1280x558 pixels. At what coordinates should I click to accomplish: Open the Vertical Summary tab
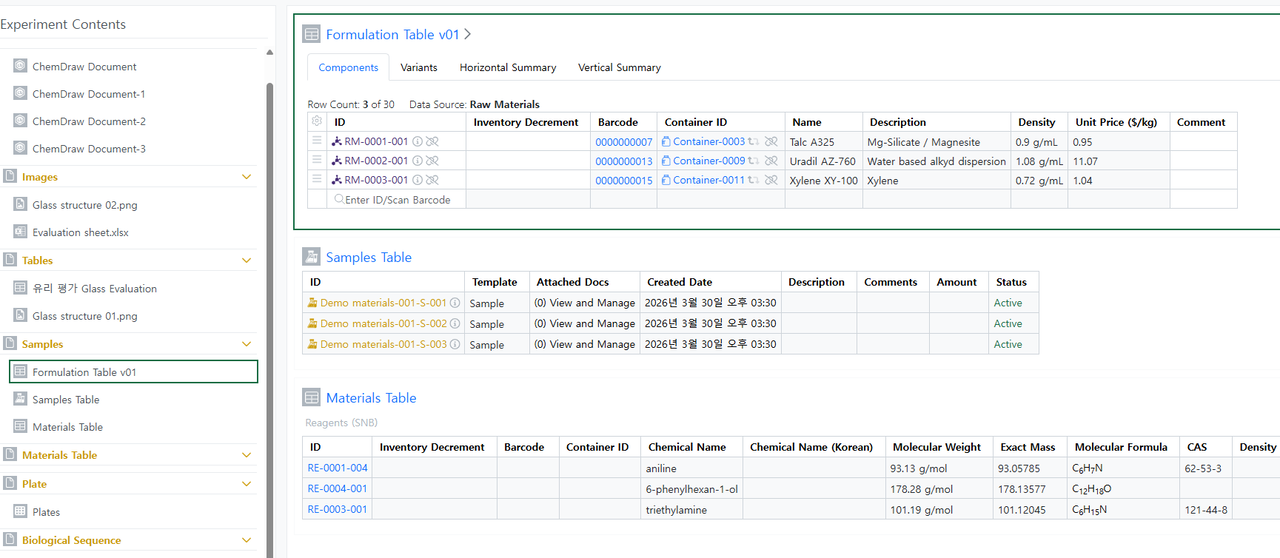[x=619, y=68]
